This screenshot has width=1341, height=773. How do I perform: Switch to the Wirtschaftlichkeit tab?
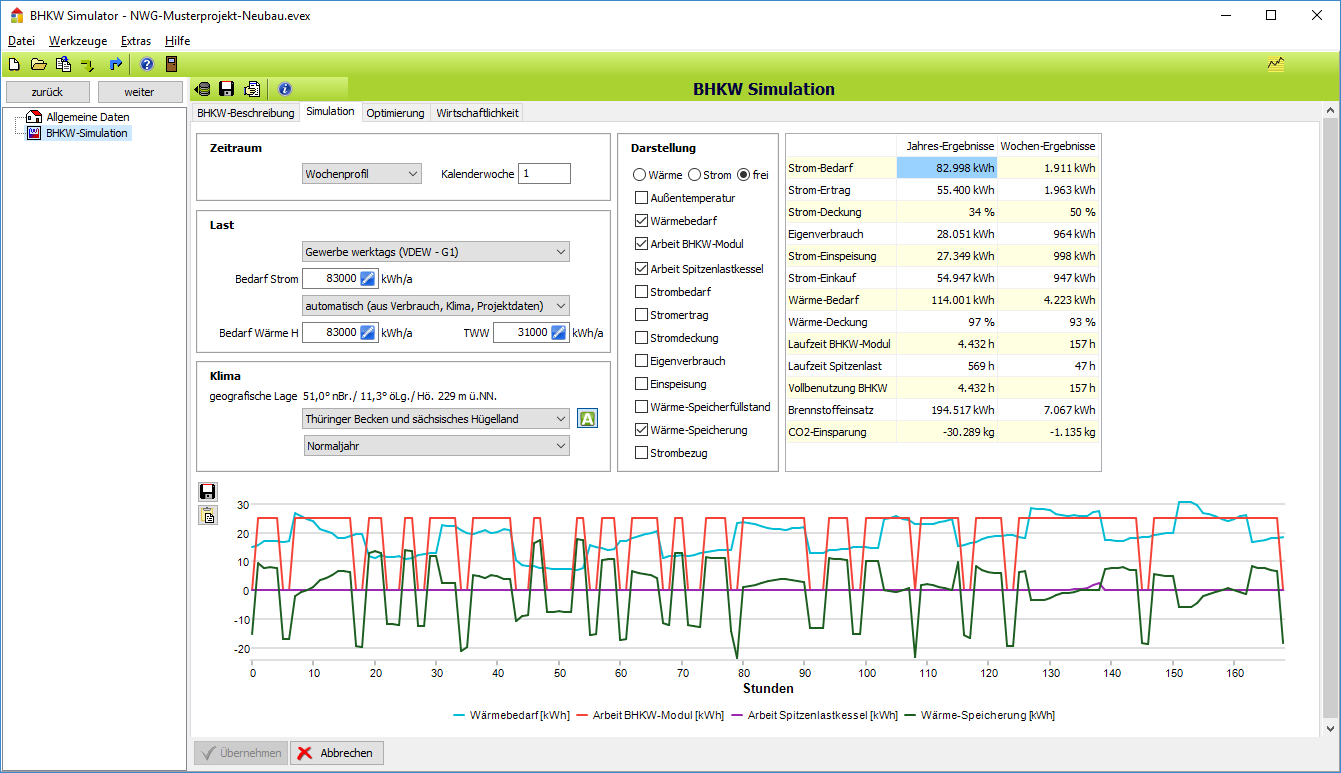[x=477, y=113]
